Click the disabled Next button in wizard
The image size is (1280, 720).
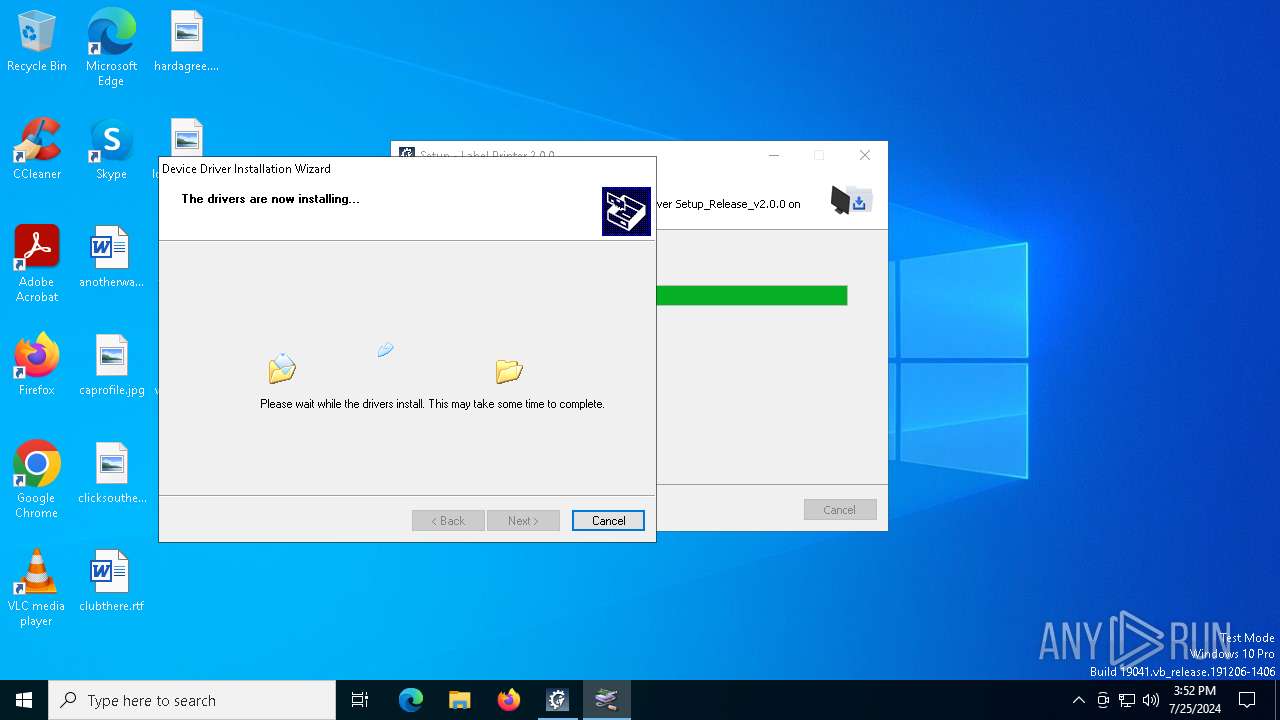pyautogui.click(x=523, y=521)
